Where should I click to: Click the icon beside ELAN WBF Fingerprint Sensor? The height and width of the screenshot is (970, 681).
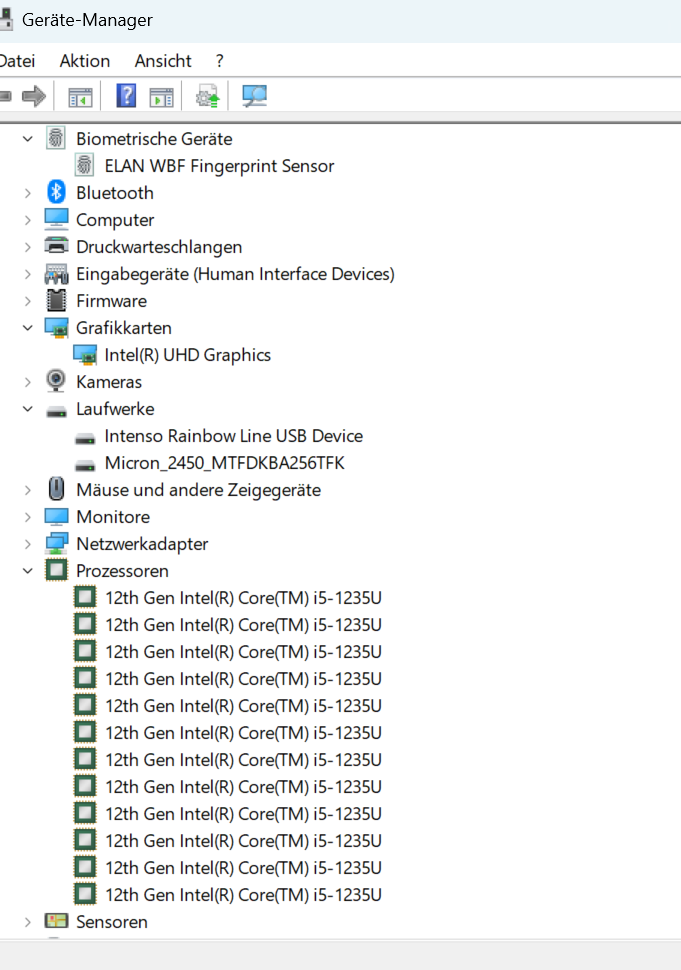coord(84,165)
